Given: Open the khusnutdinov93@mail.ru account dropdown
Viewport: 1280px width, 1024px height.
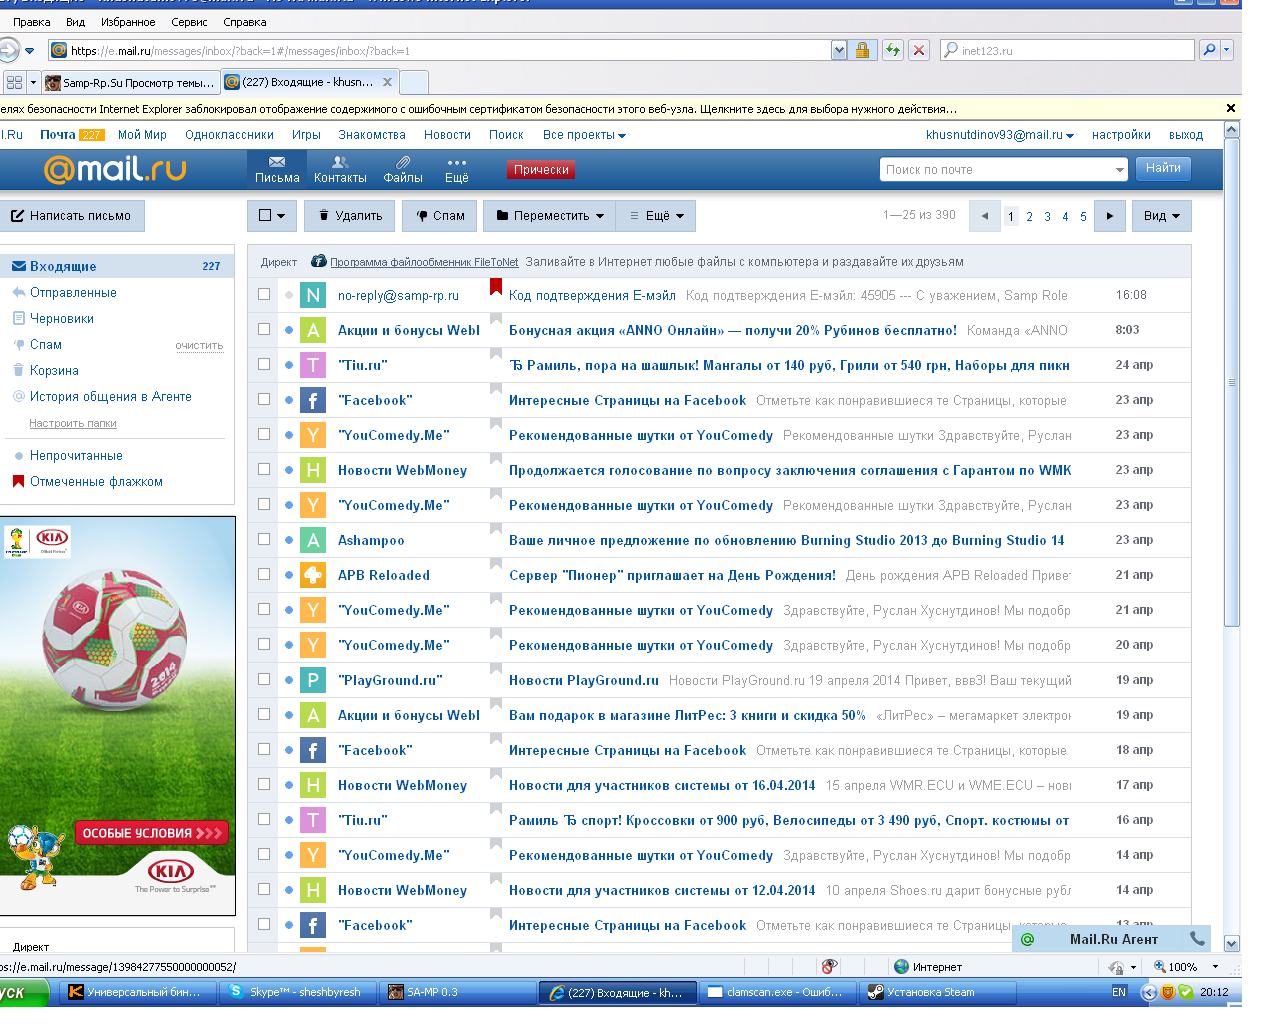Looking at the screenshot, I should pos(1000,135).
